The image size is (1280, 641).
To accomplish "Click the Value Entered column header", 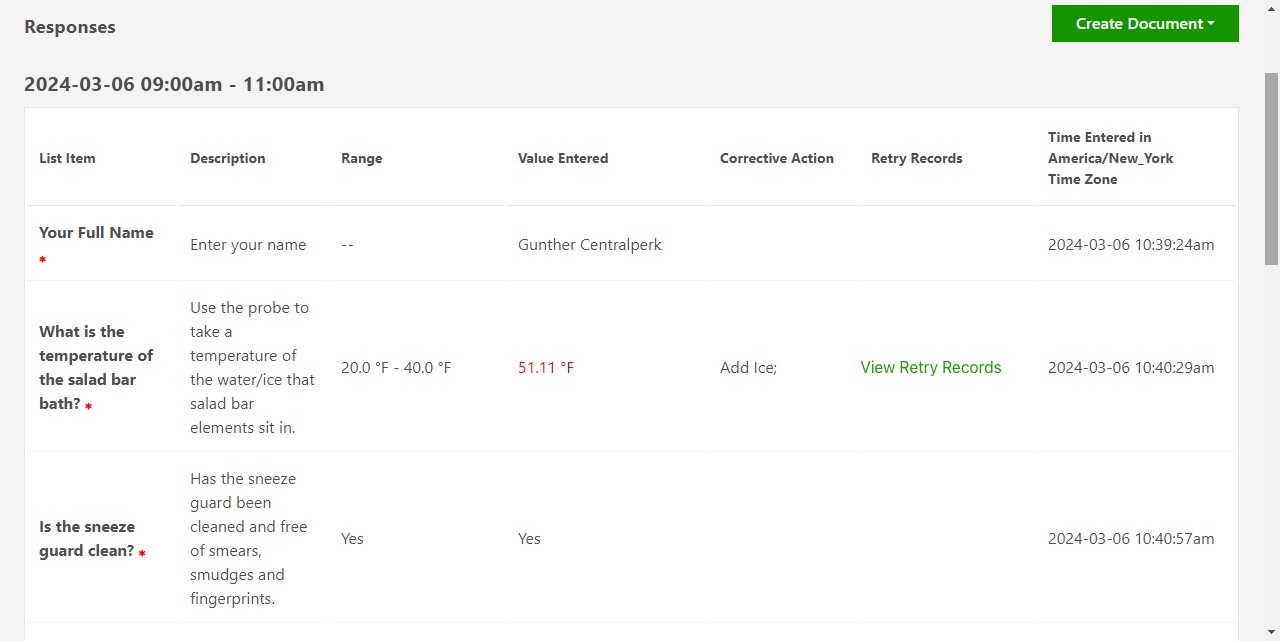I will 562,158.
